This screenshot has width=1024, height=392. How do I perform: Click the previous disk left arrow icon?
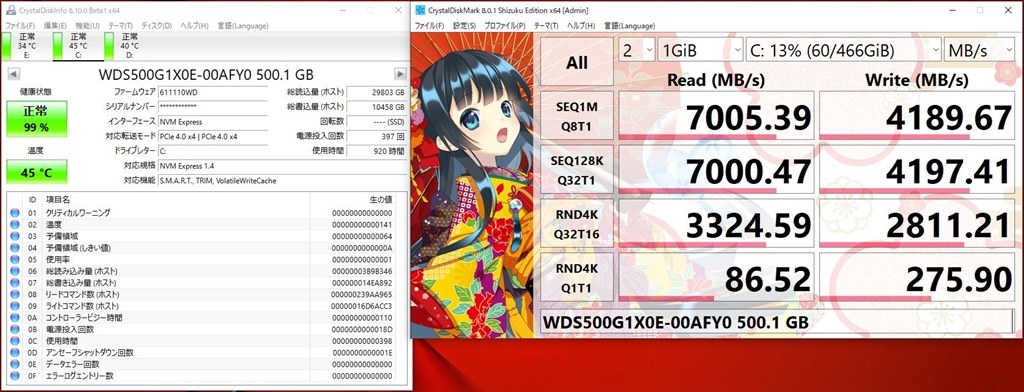click(14, 74)
